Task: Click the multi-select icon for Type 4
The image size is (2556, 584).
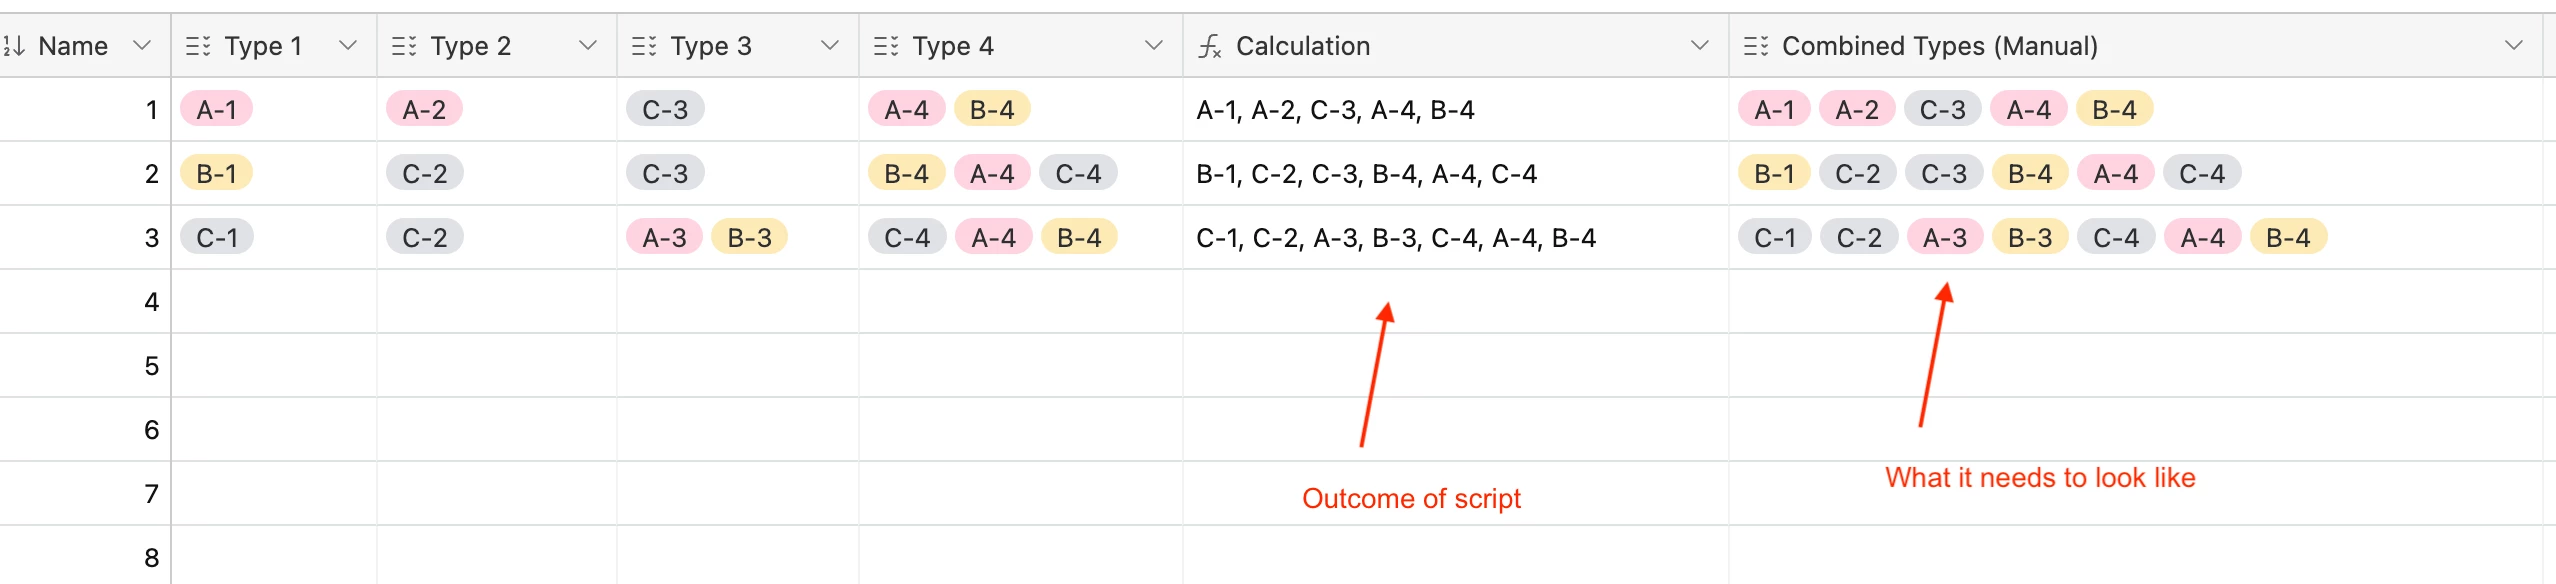Action: [x=886, y=46]
